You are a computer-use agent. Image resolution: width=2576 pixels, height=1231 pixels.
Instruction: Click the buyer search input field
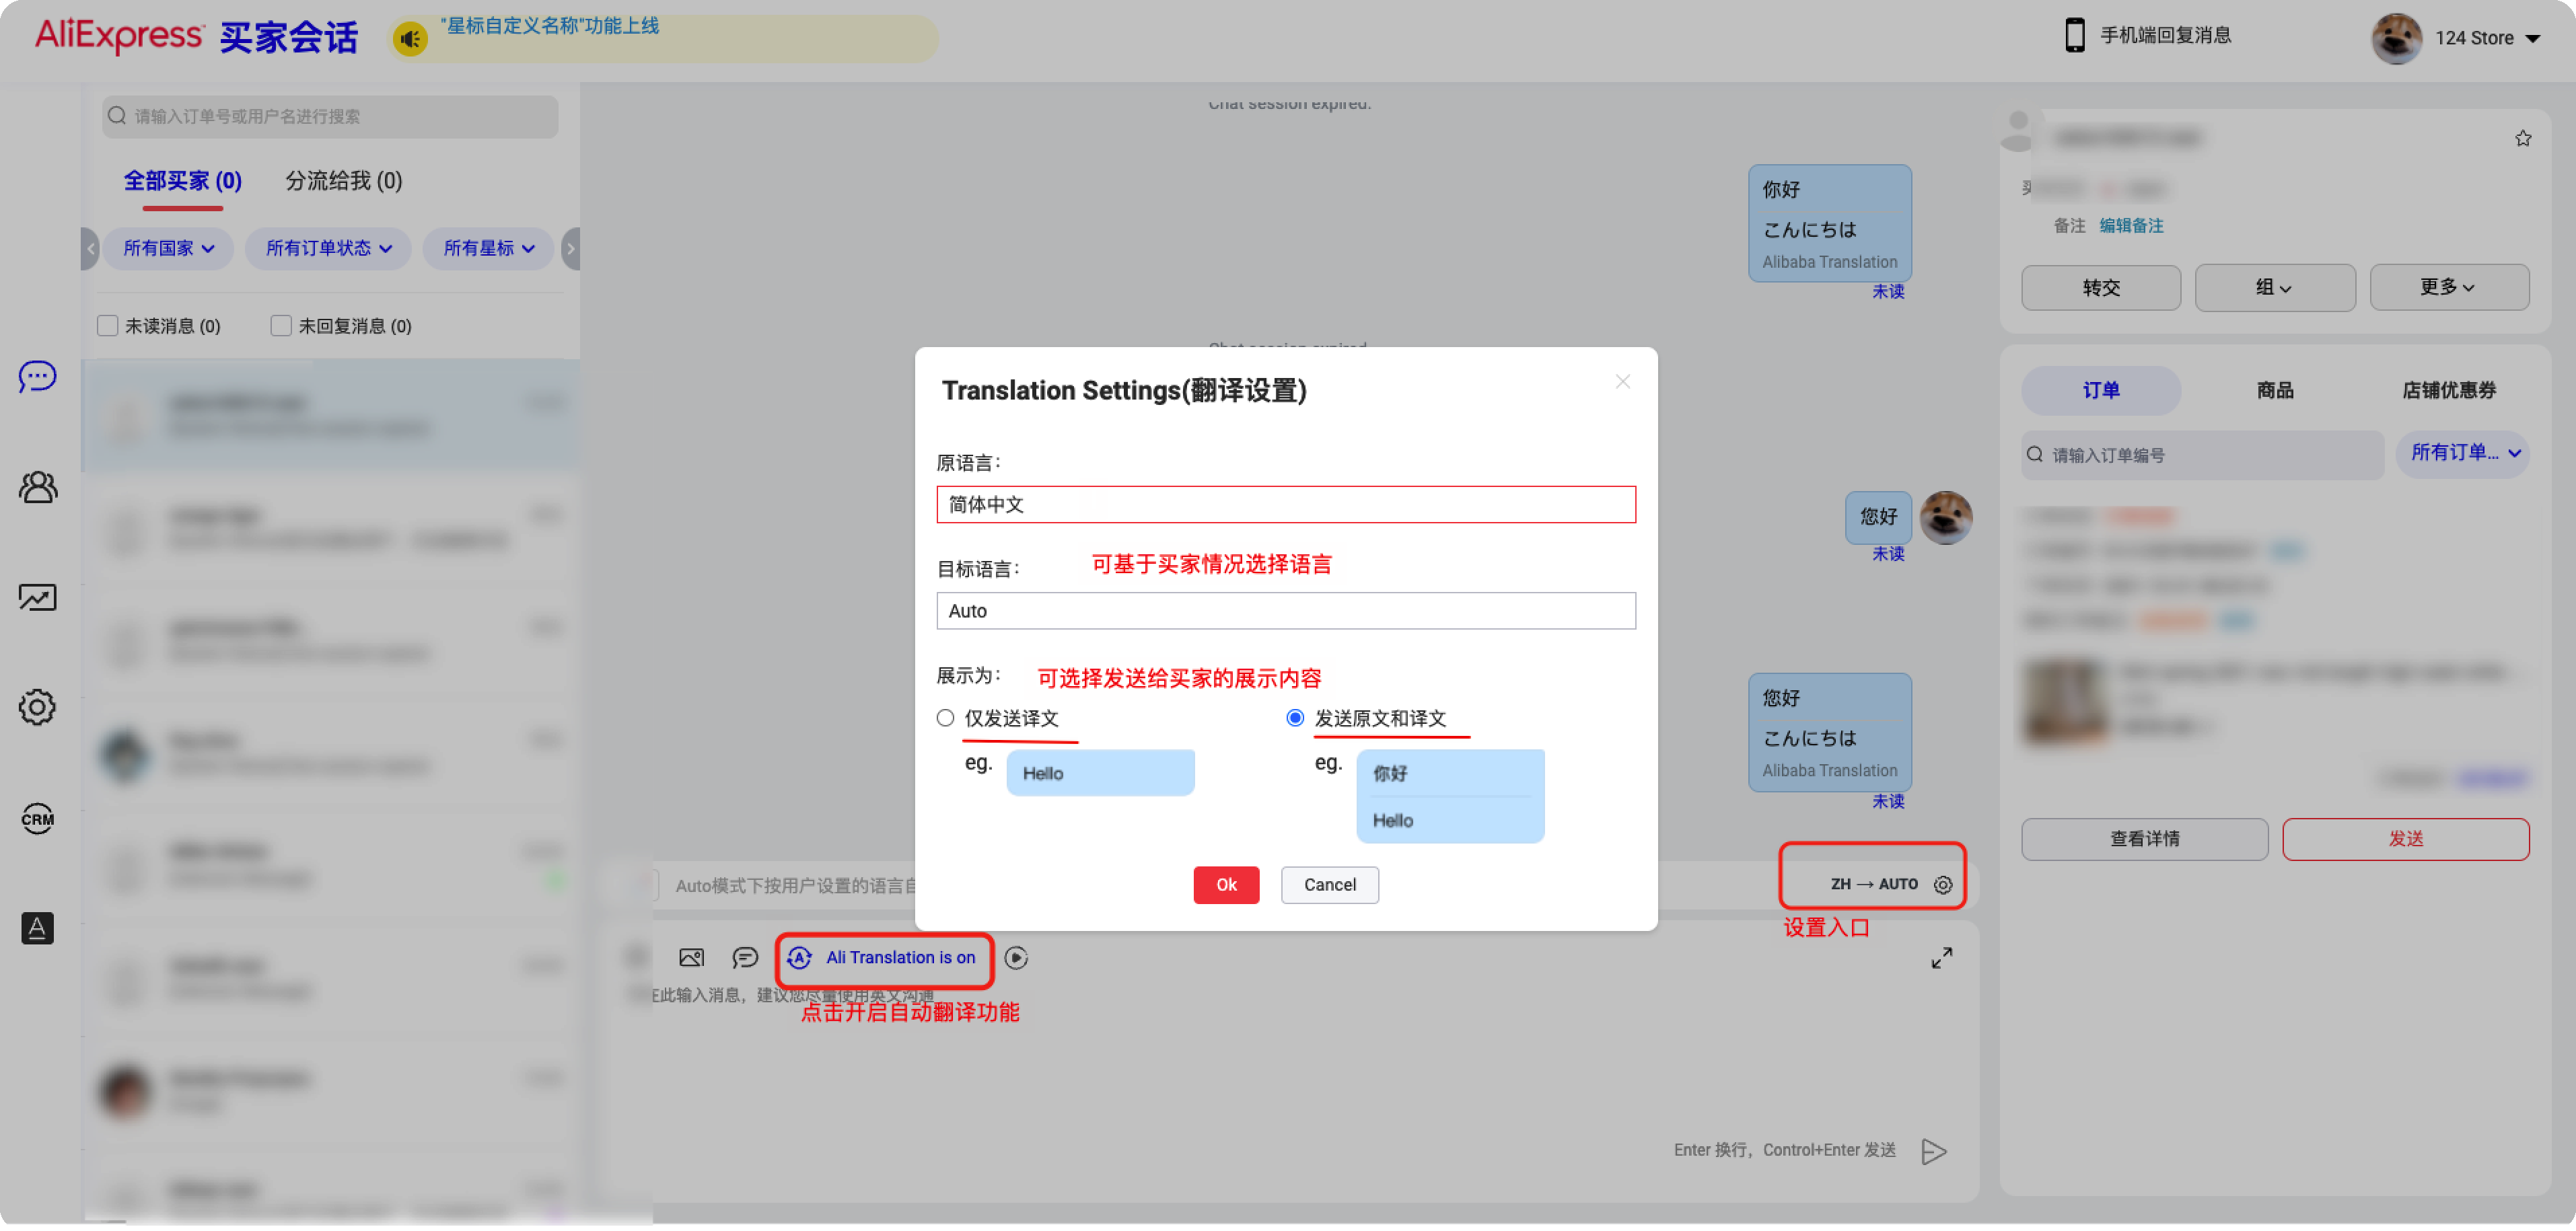coord(330,116)
